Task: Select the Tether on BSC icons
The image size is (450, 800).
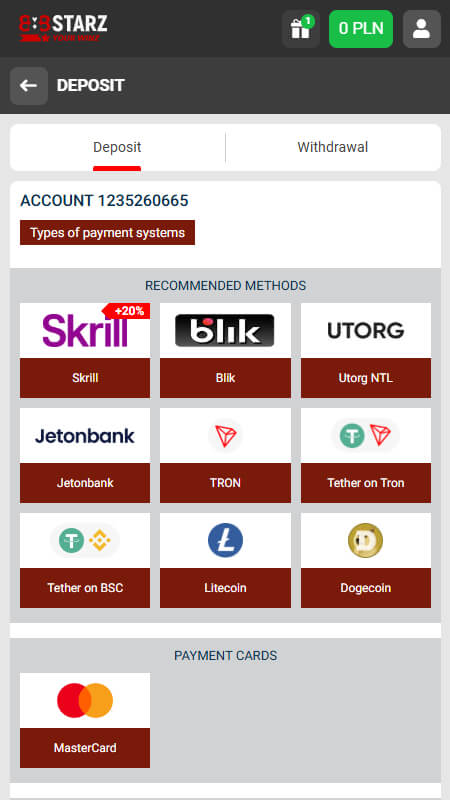Action: (85, 541)
